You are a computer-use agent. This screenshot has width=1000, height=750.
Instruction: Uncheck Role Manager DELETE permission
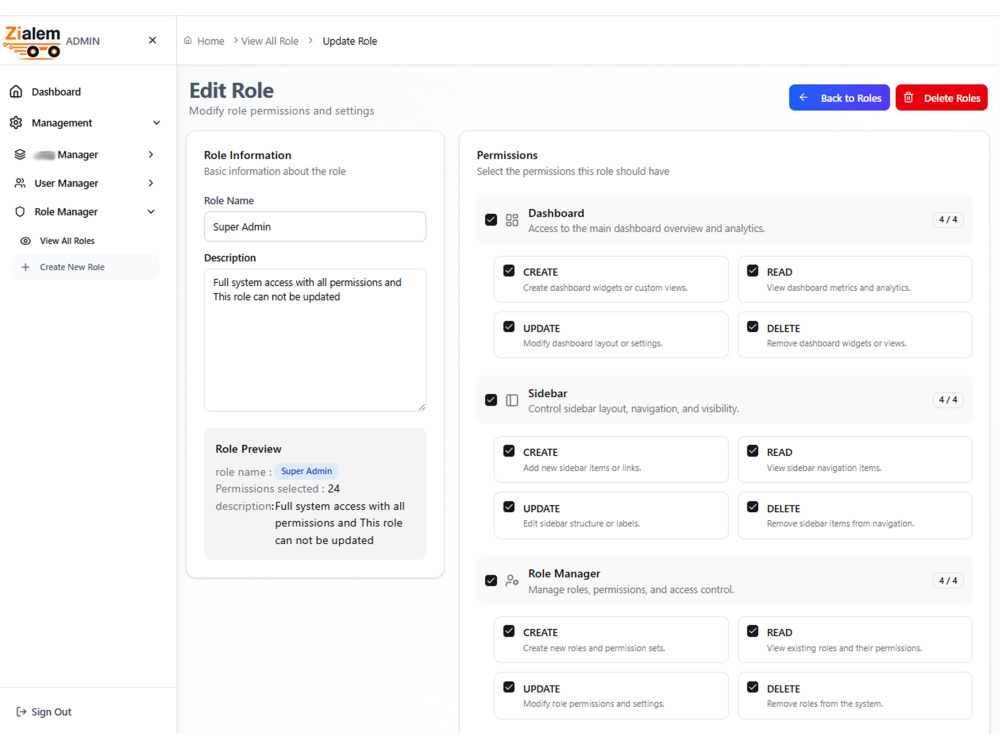753,687
